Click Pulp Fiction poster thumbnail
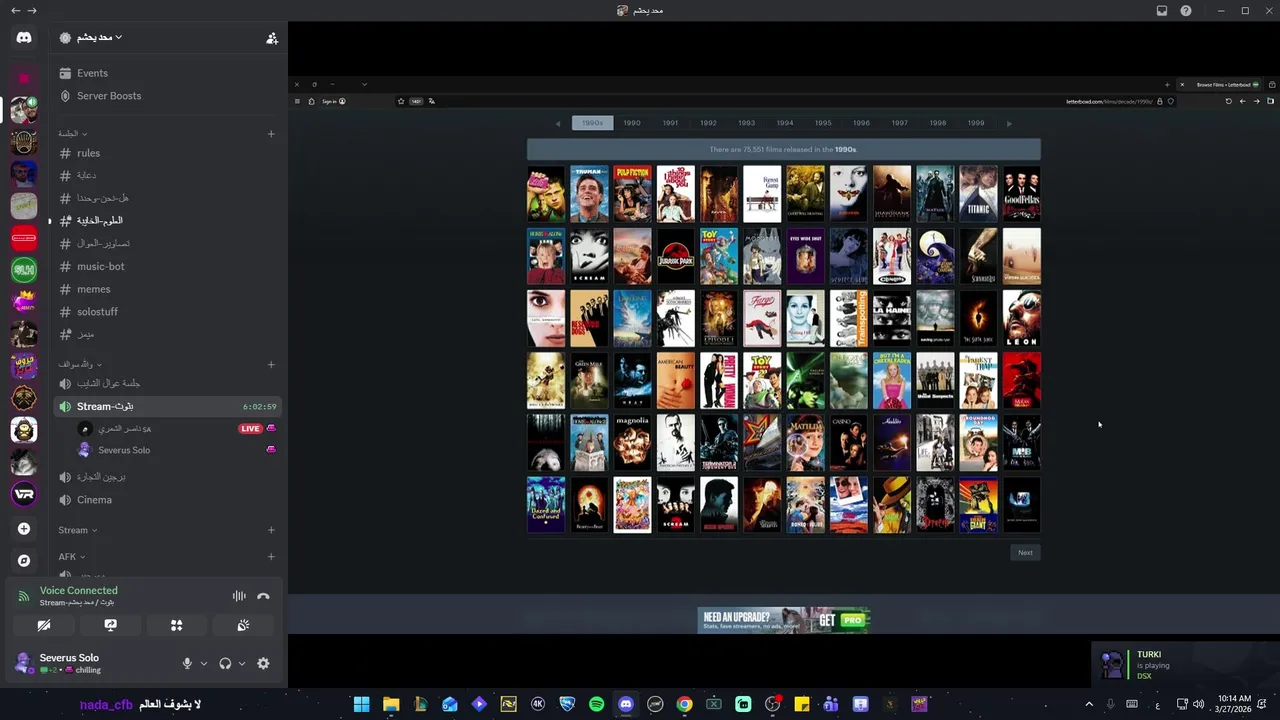1280x720 pixels. (632, 194)
